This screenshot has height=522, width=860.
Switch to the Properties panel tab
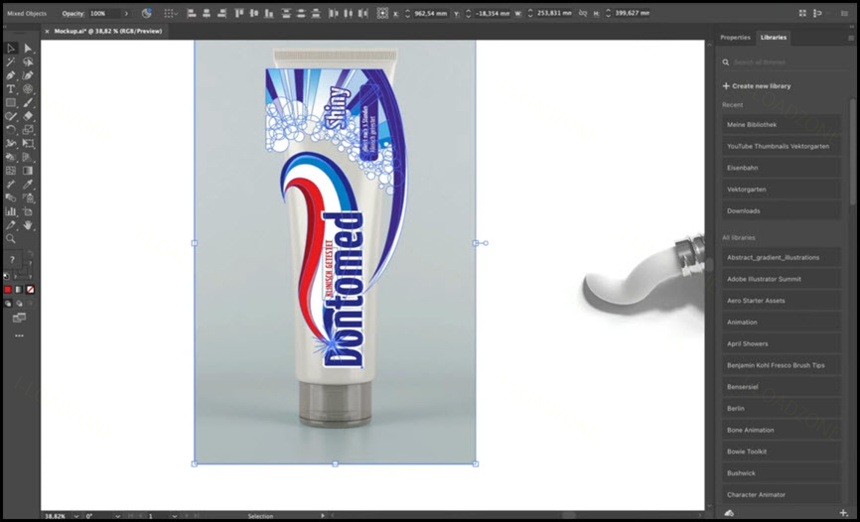[735, 37]
